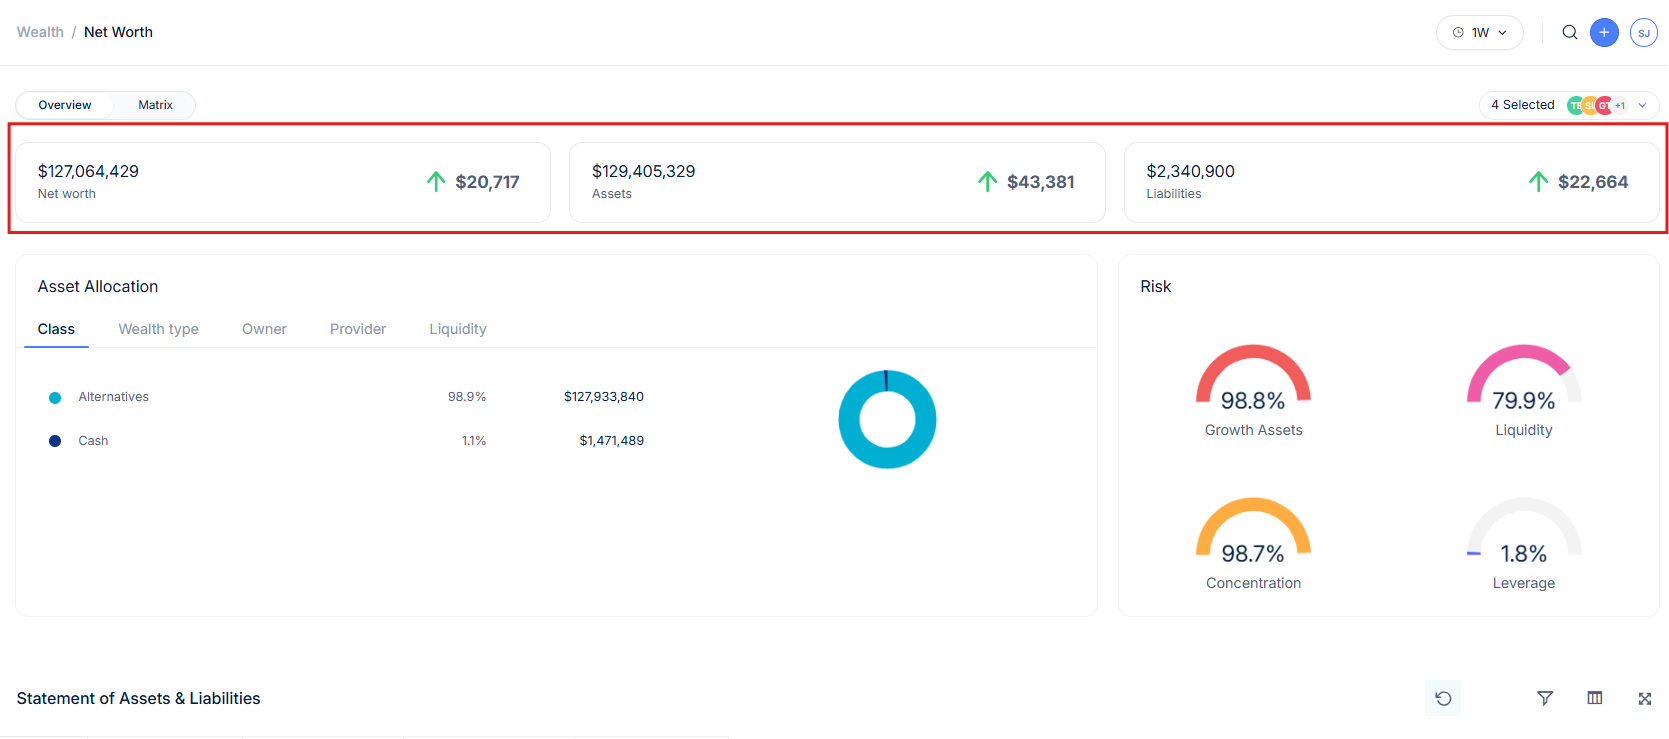Image resolution: width=1669 pixels, height=739 pixels.
Task: Select the Owner allocation tab
Action: [x=264, y=329]
